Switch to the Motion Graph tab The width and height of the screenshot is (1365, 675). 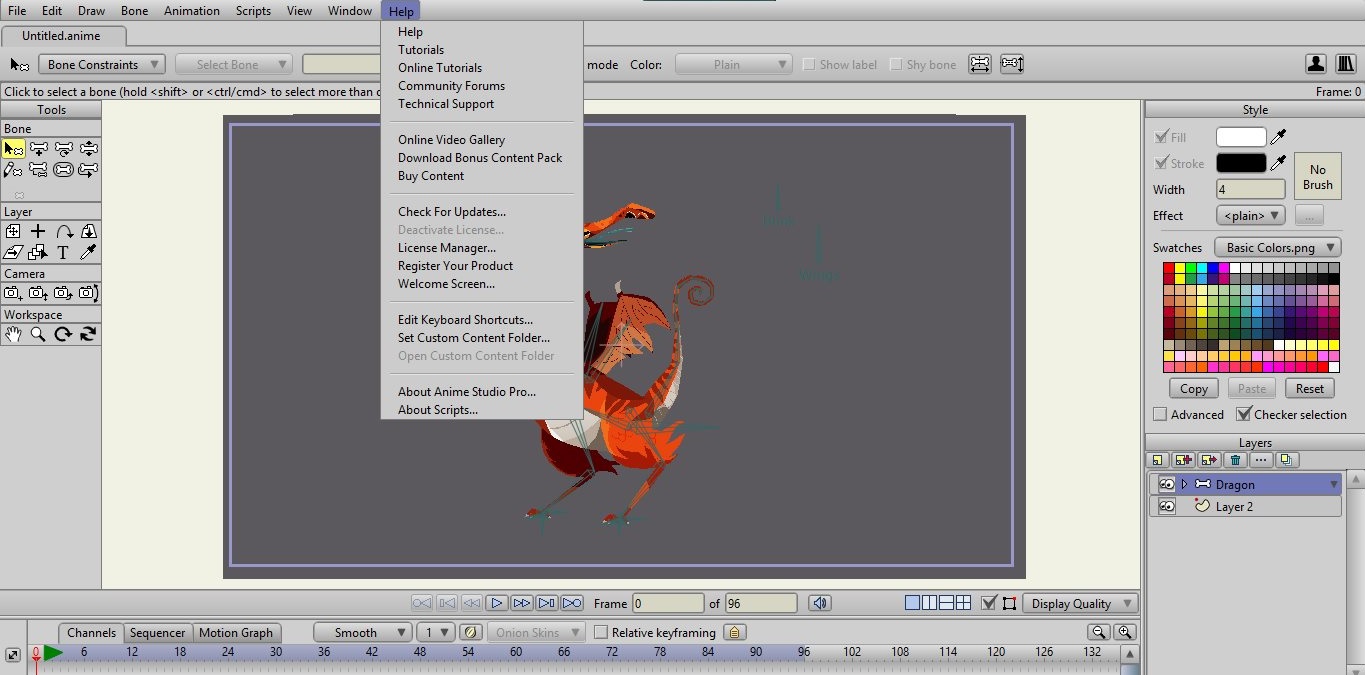pos(235,632)
